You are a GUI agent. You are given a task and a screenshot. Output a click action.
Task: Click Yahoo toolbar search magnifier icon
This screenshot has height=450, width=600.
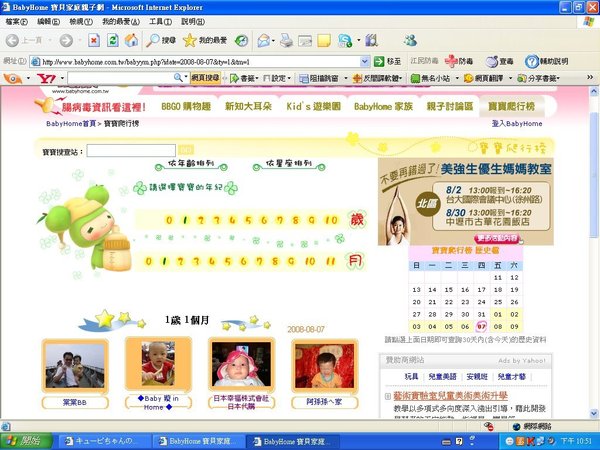click(178, 78)
